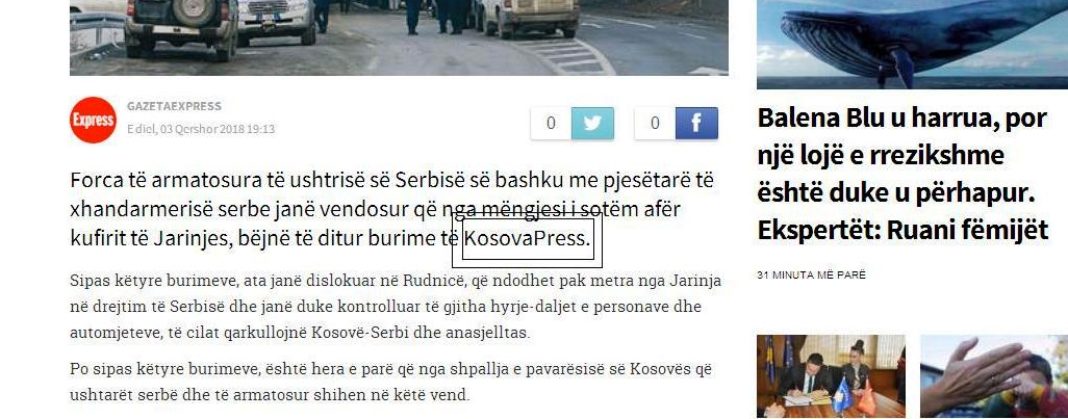
Task: Click the paragraph starting Po sipas këtyre
Action: tap(390, 382)
